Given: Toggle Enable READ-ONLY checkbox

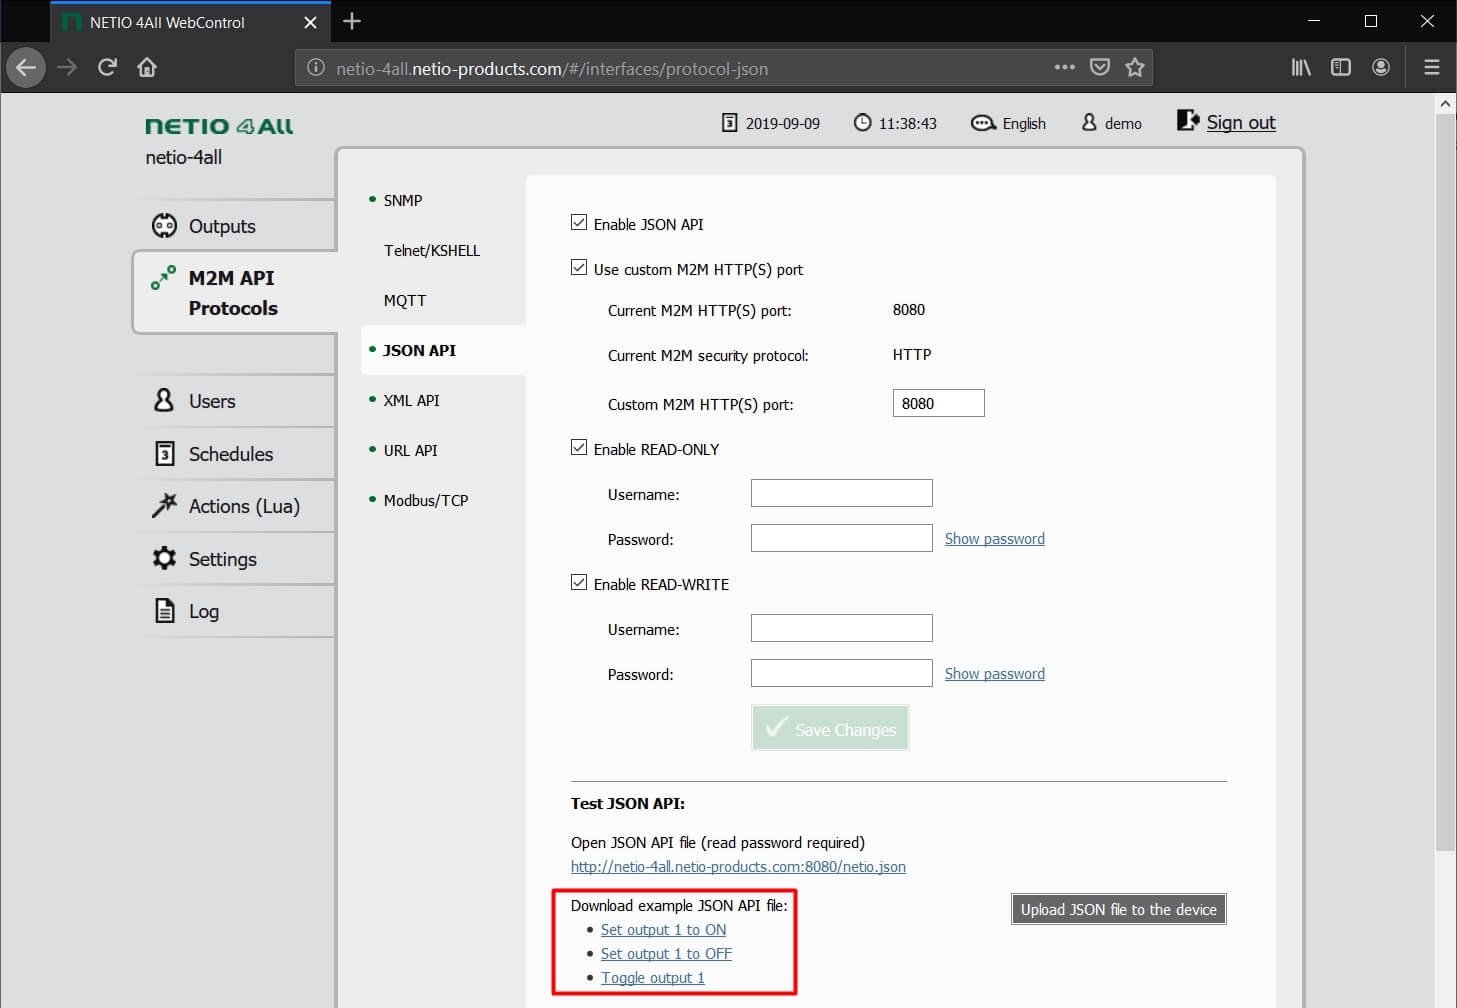Looking at the screenshot, I should tap(579, 447).
